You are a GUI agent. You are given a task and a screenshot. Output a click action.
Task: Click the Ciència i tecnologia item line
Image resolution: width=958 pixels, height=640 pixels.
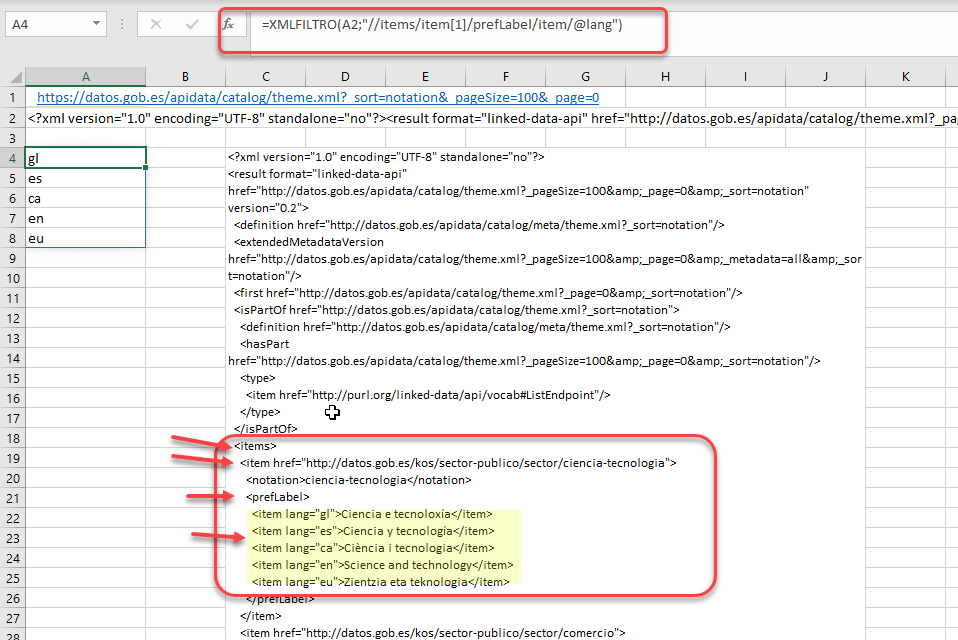click(x=373, y=548)
